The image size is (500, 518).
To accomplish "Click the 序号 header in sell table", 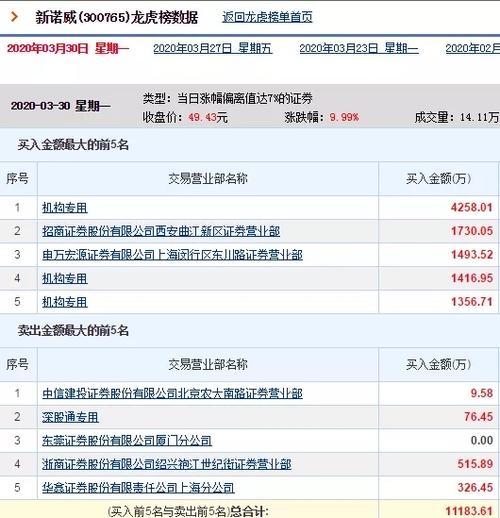I will click(17, 364).
